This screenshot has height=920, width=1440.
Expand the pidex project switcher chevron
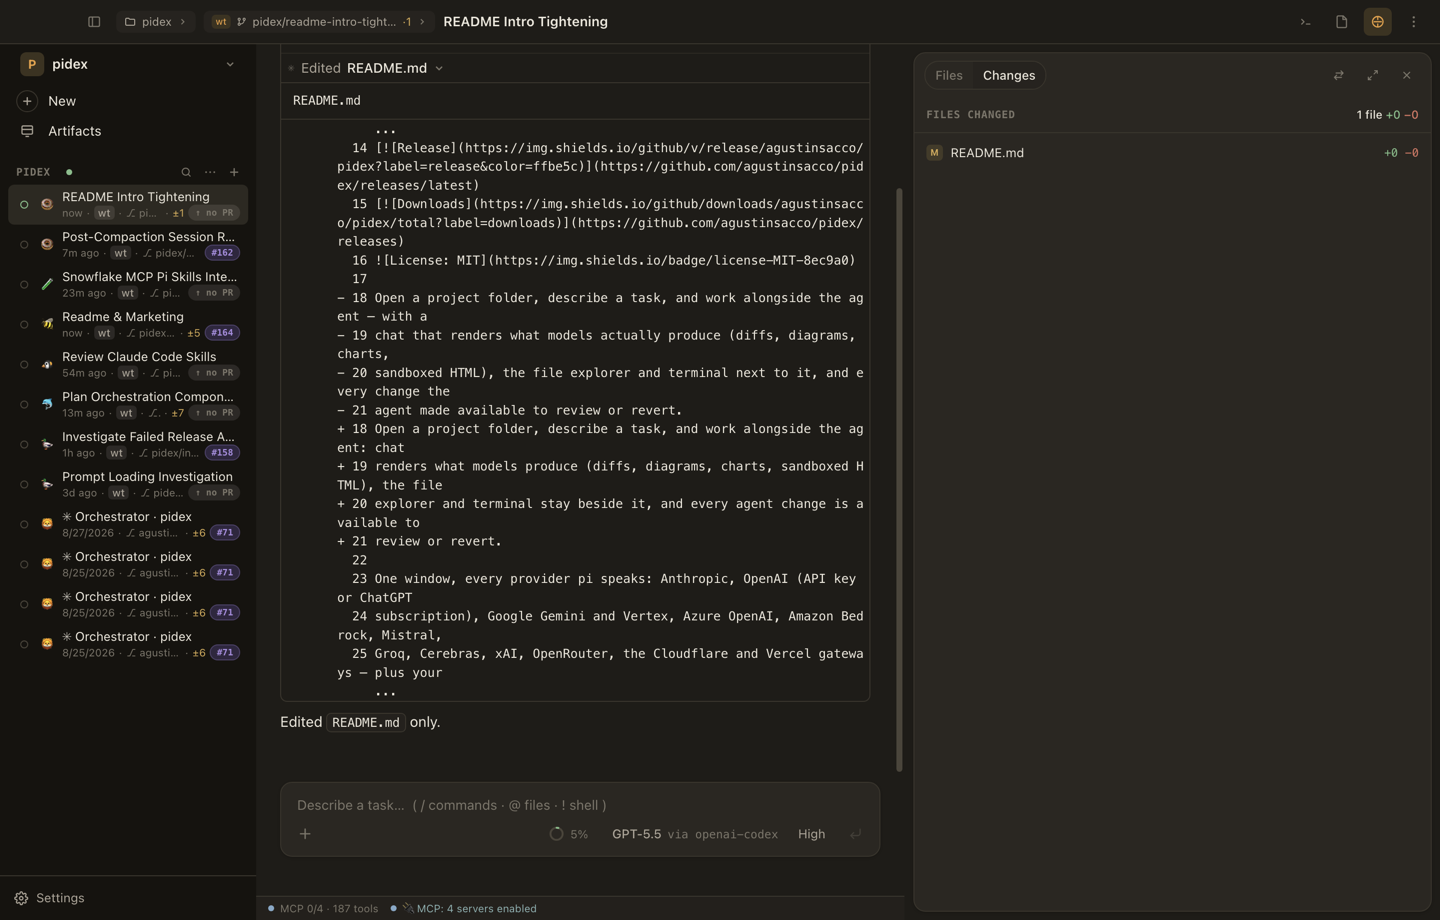tap(230, 64)
